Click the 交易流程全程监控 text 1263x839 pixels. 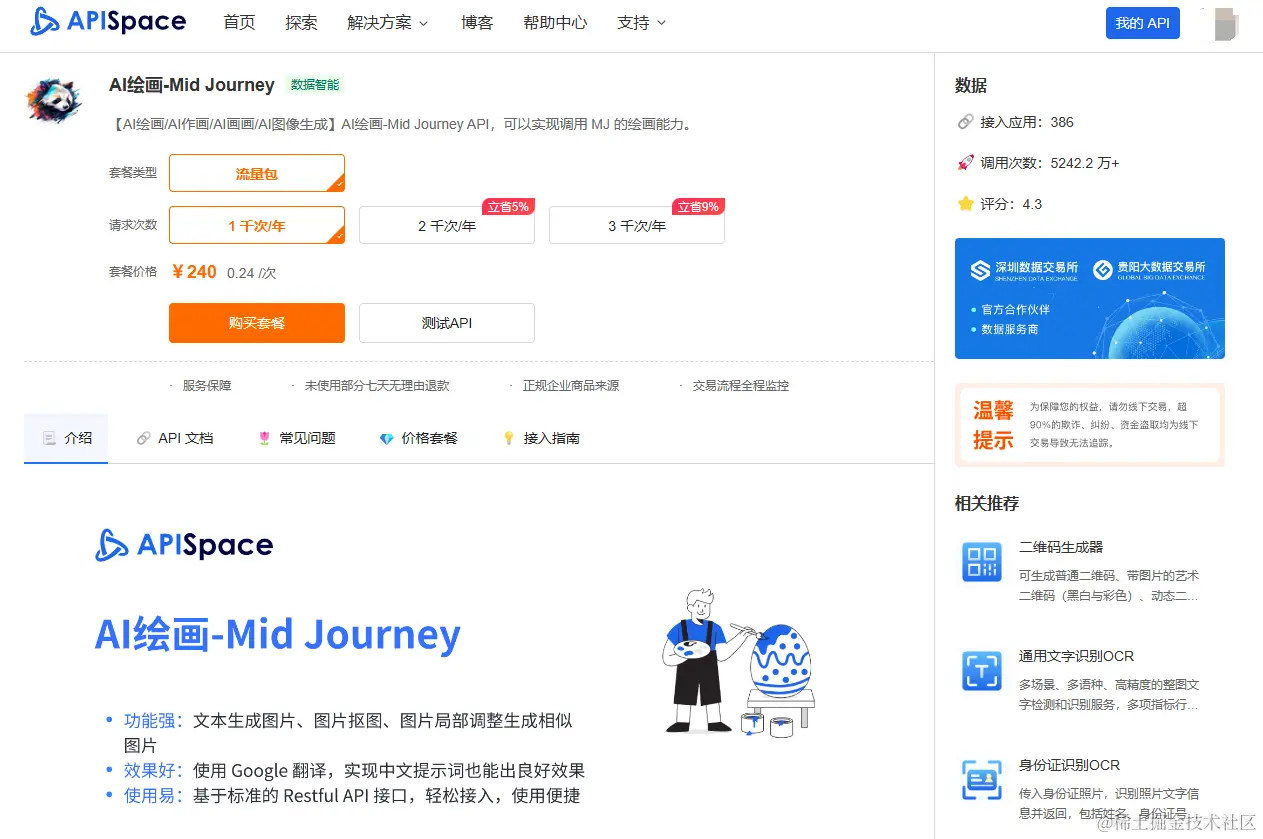click(741, 385)
